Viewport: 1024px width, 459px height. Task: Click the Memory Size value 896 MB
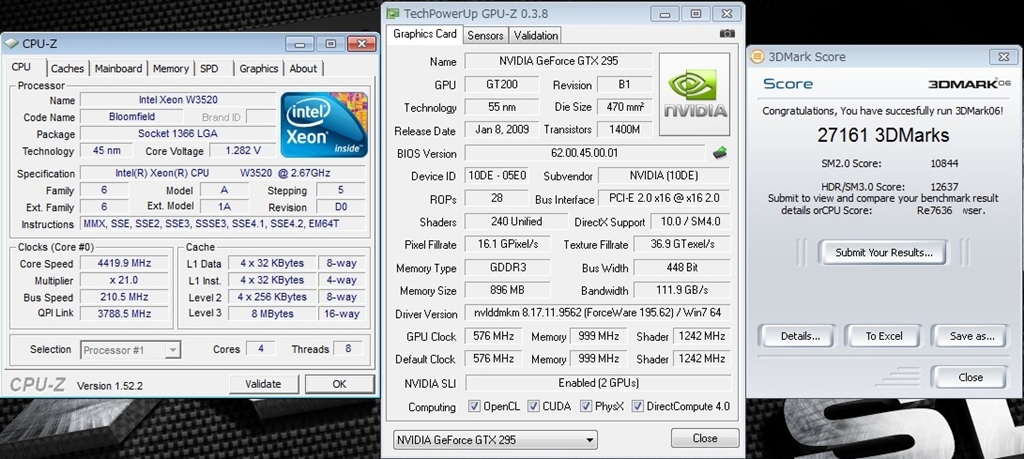point(507,291)
